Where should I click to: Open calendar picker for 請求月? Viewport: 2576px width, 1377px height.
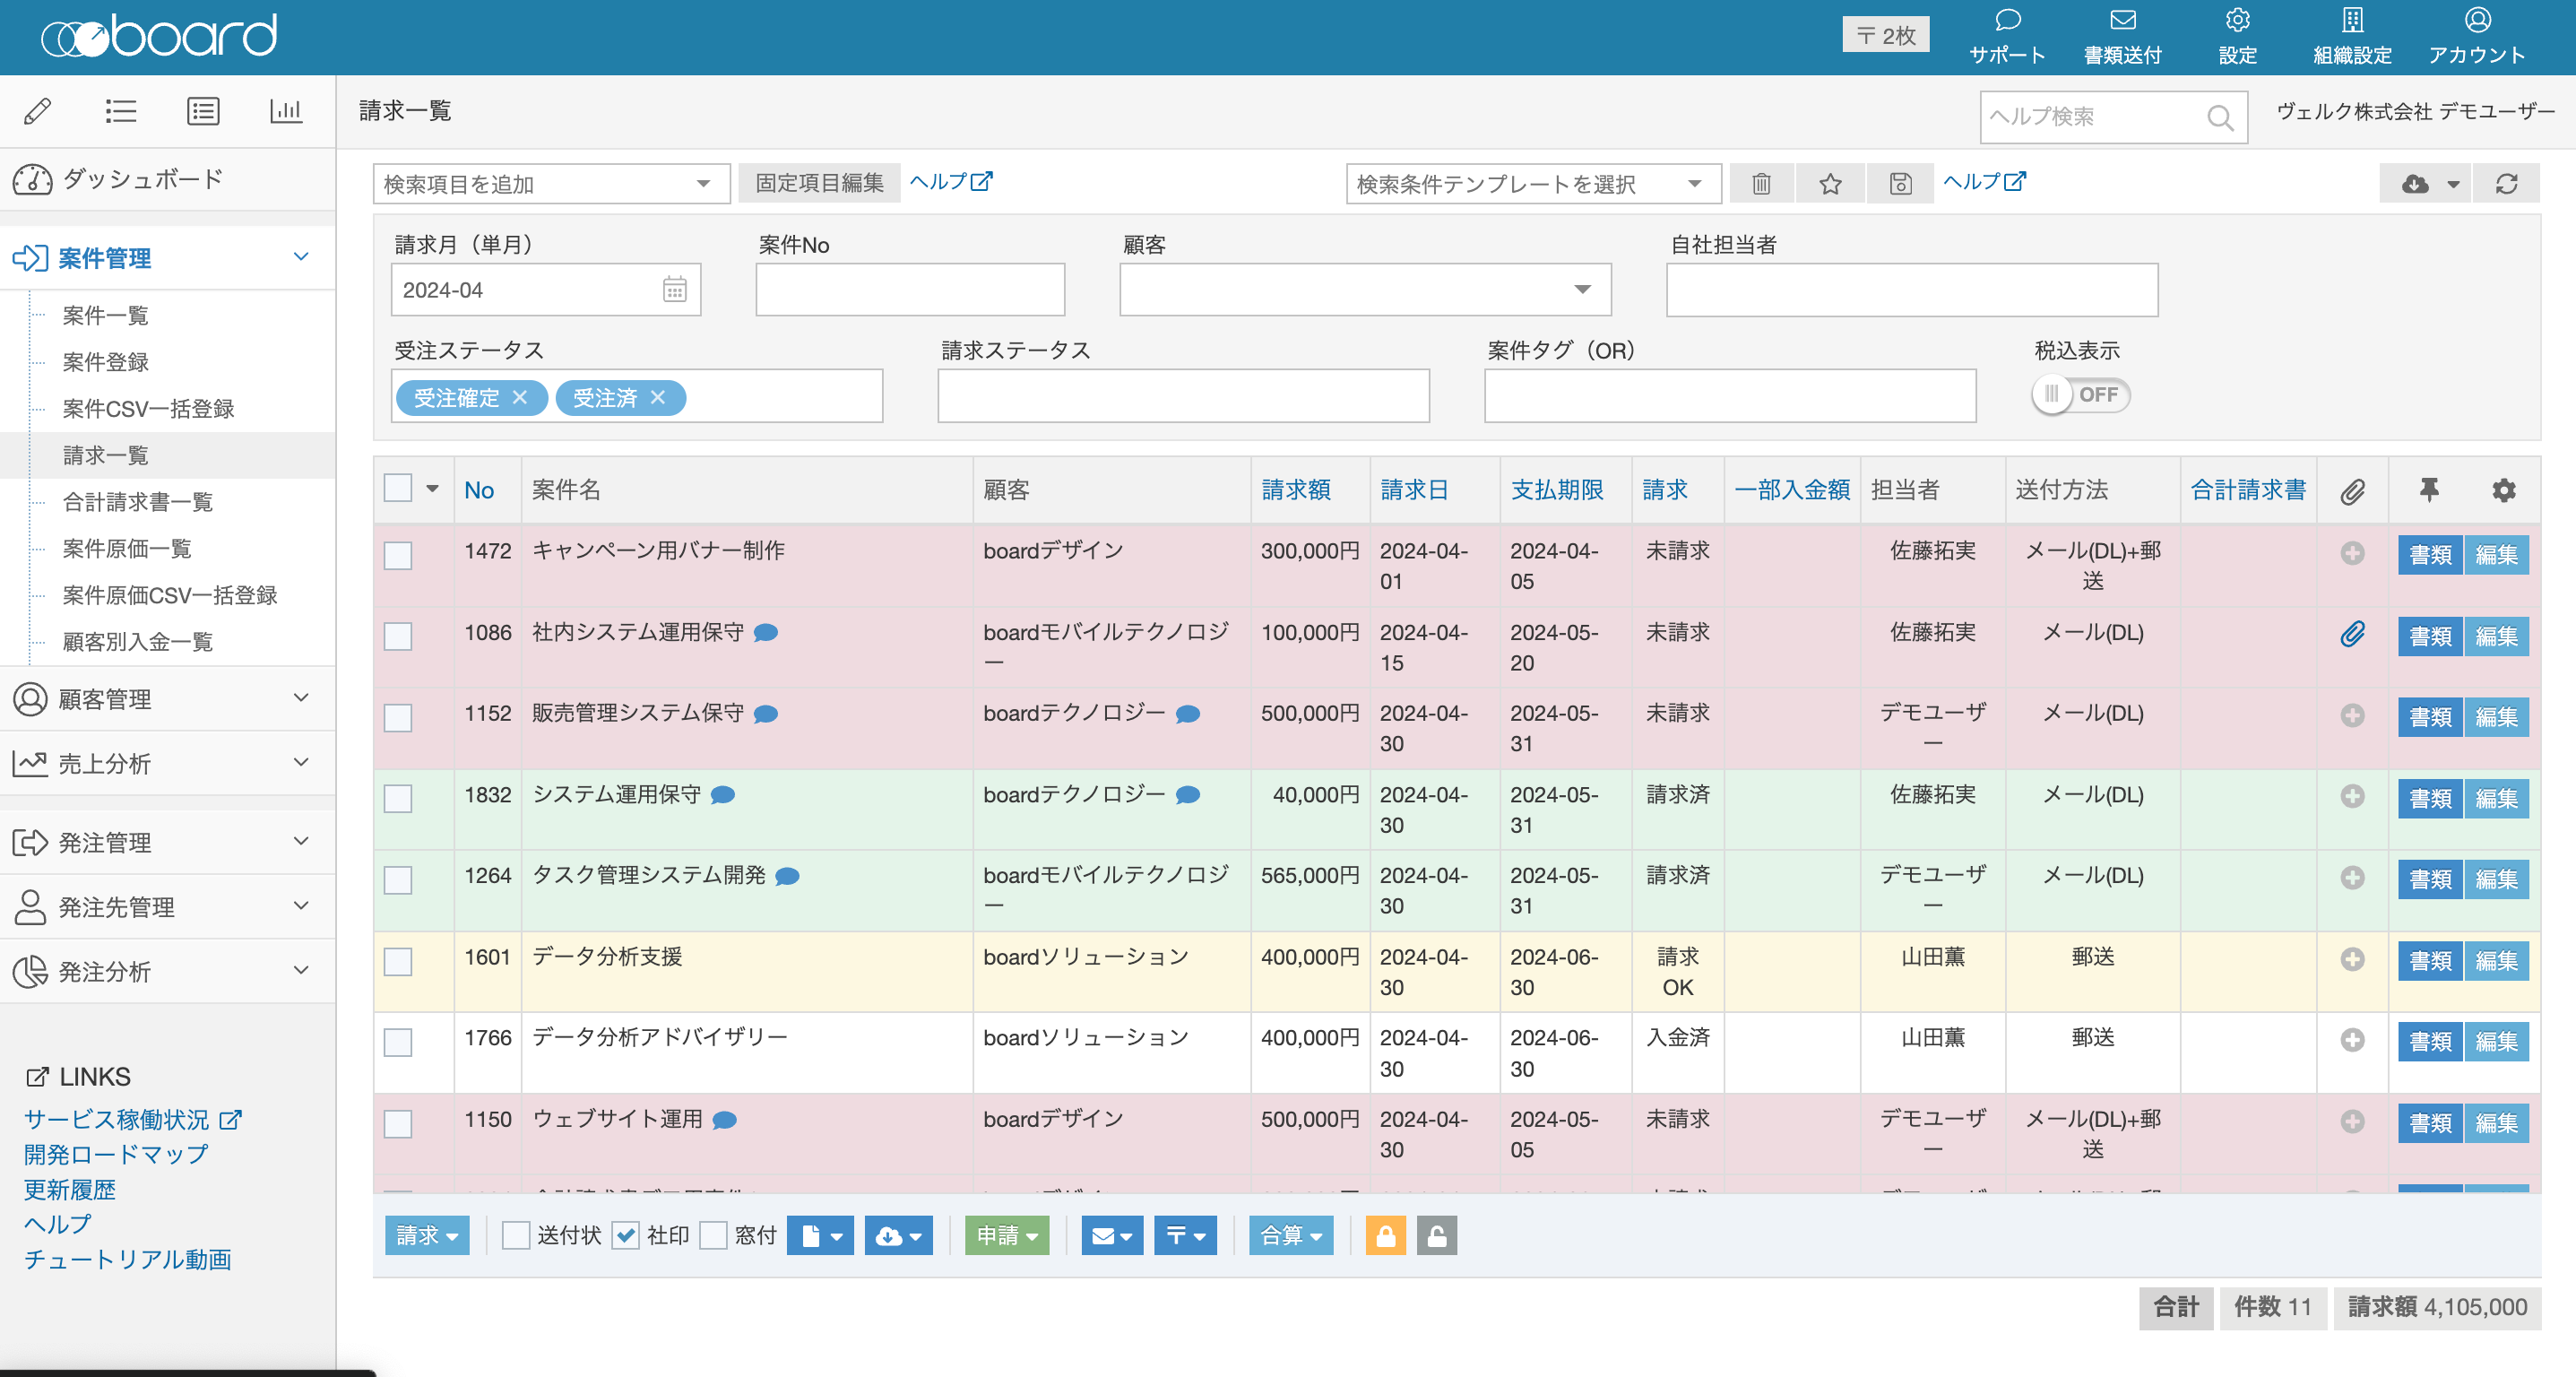click(674, 290)
